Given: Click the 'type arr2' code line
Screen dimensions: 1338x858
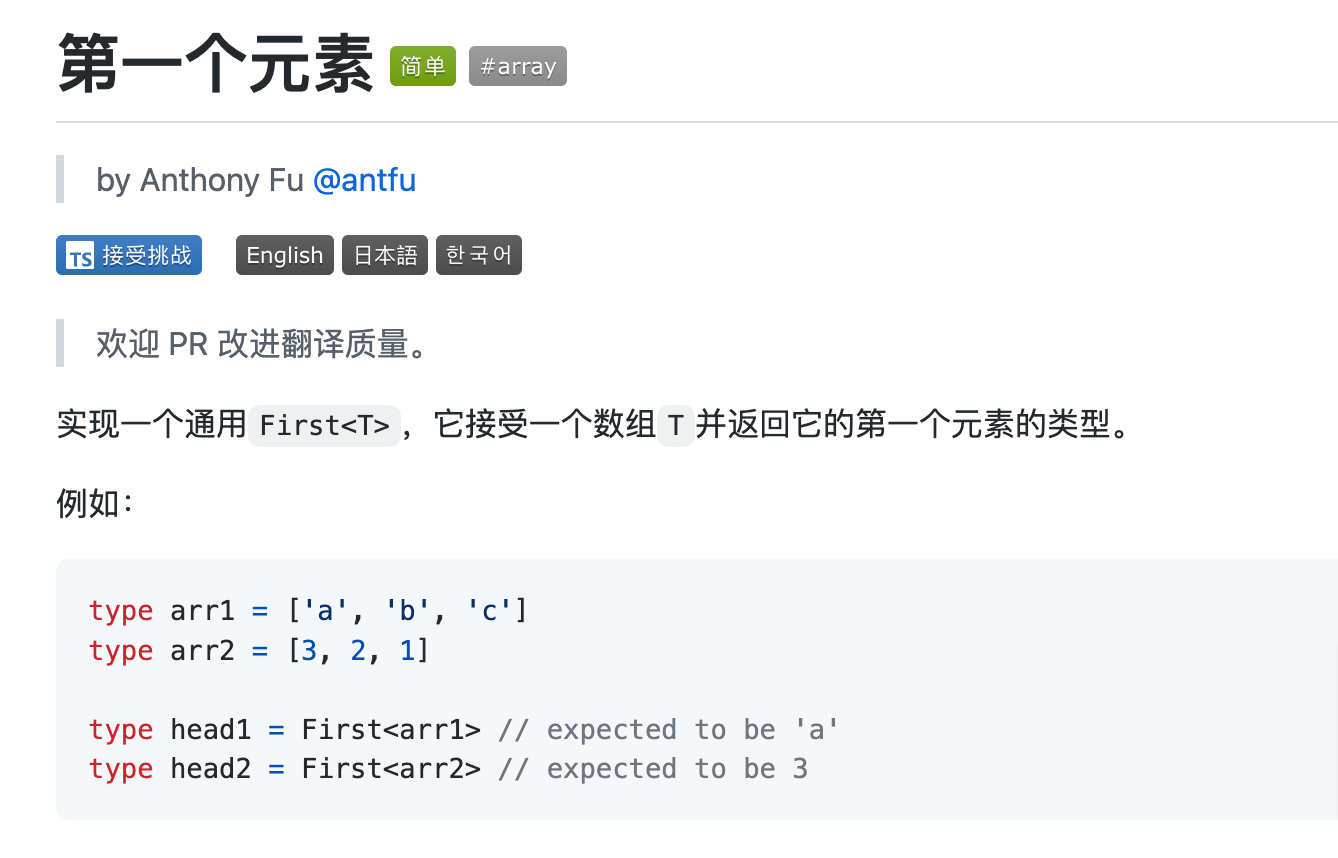Looking at the screenshot, I should click(258, 651).
